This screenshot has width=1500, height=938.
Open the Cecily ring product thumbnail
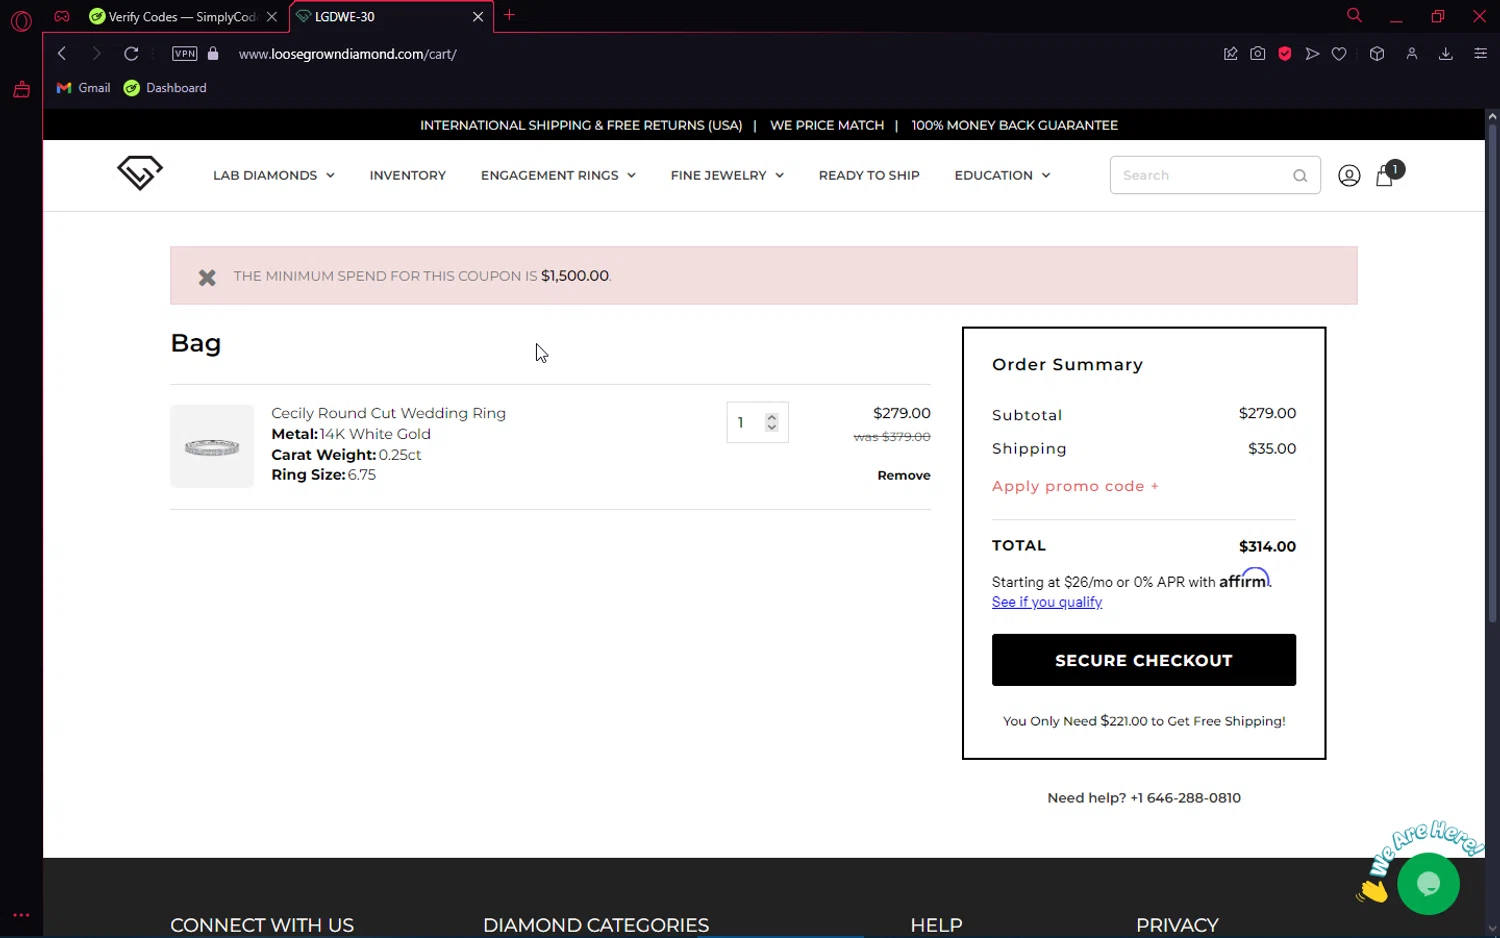point(212,446)
